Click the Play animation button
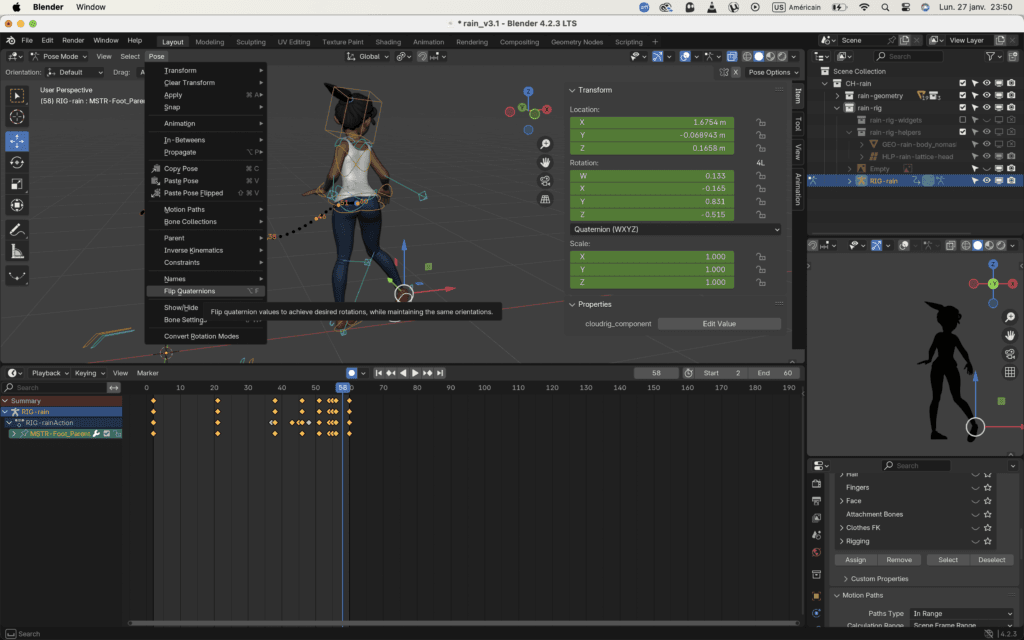Viewport: 1024px width, 640px height. pyautogui.click(x=415, y=373)
